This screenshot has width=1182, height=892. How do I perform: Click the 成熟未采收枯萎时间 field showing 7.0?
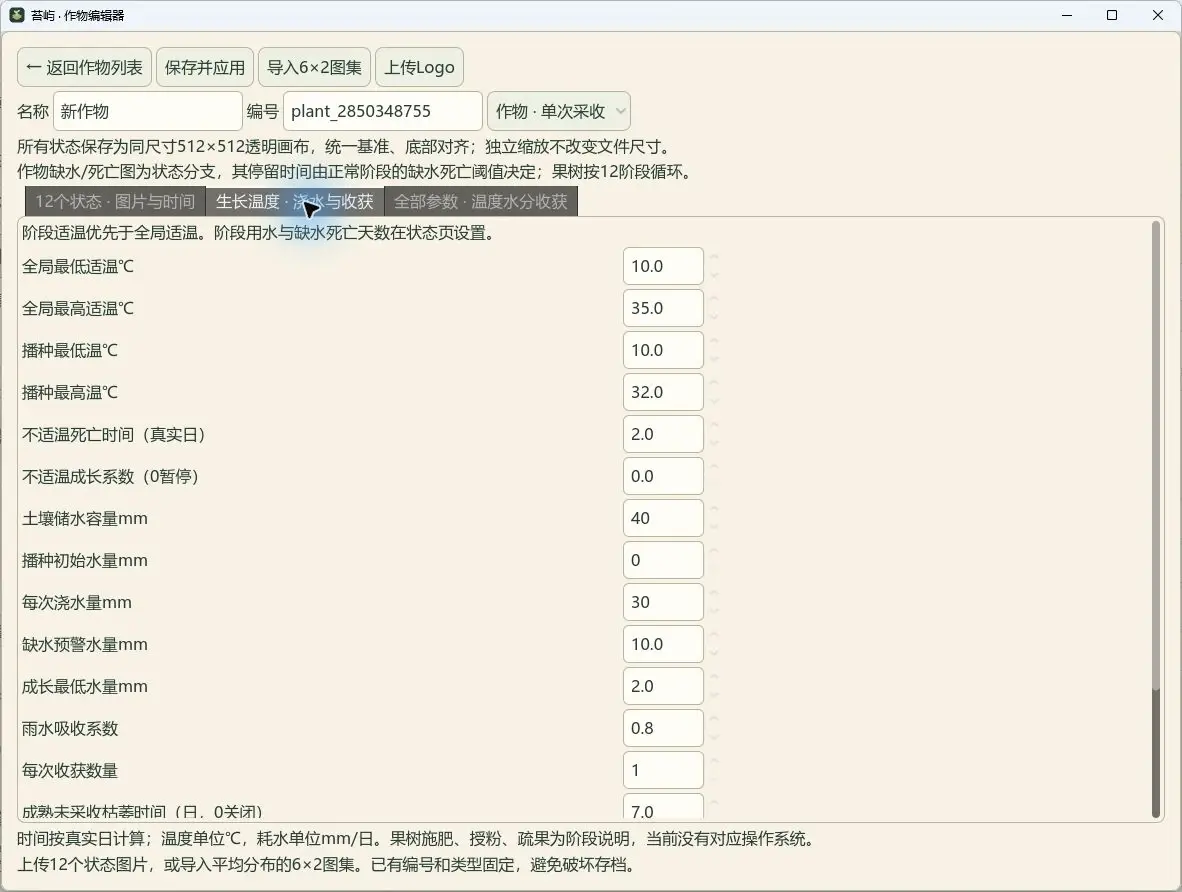[x=663, y=808]
